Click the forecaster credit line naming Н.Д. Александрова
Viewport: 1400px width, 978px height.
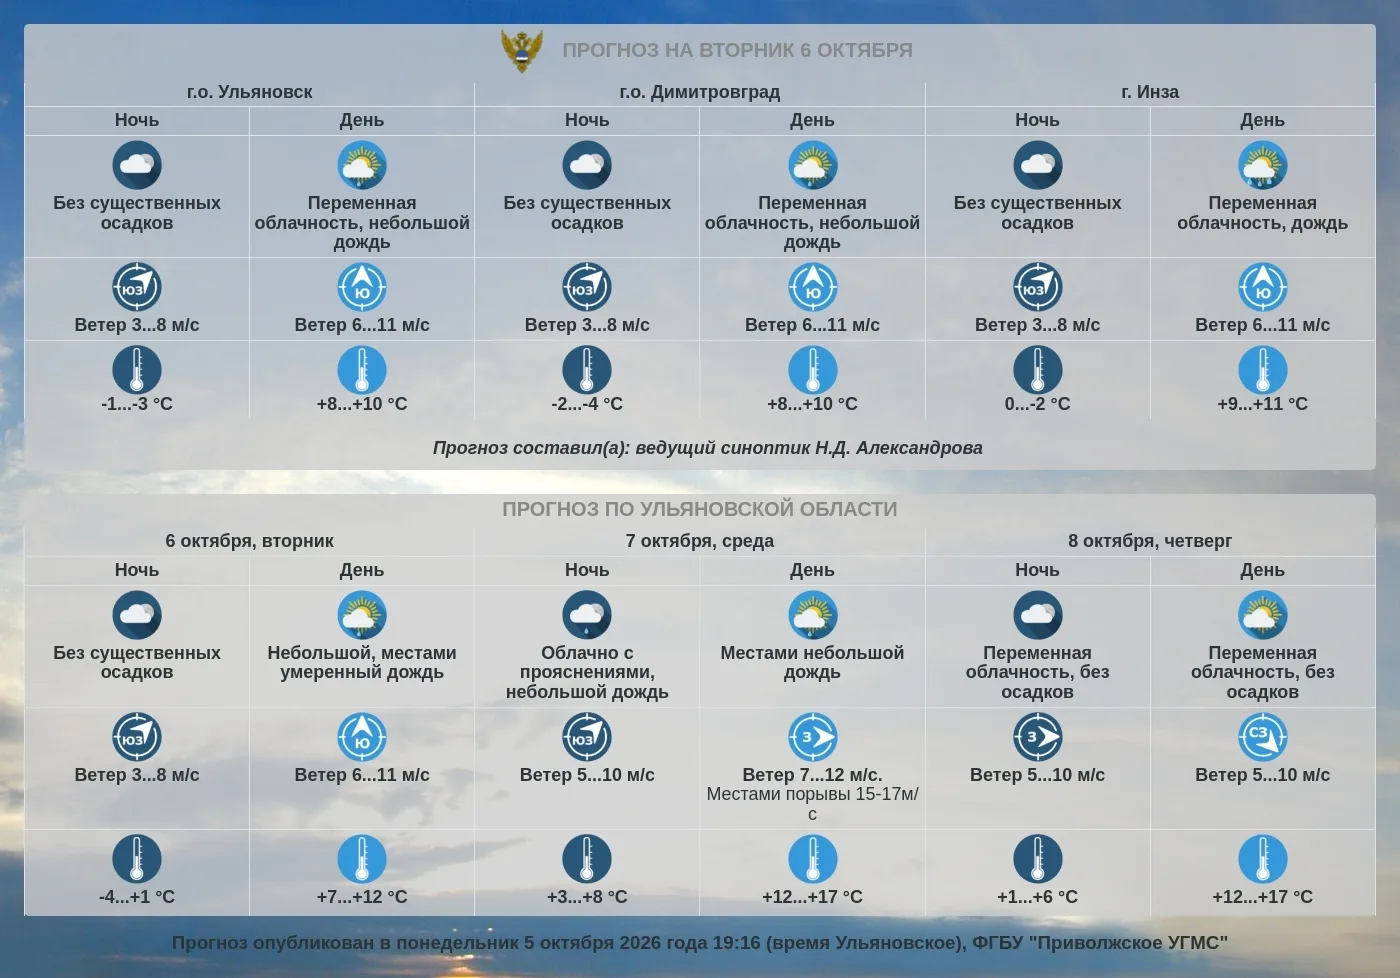coord(708,448)
